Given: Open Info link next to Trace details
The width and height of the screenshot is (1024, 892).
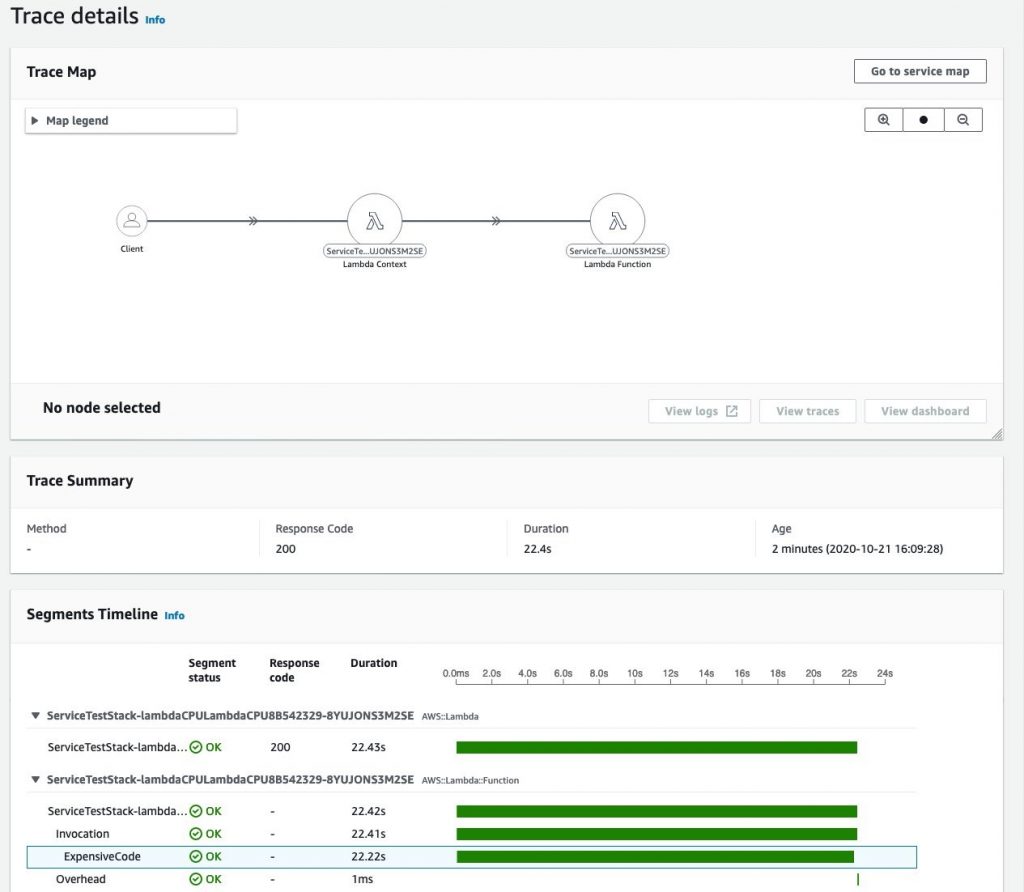Looking at the screenshot, I should click(x=155, y=20).
